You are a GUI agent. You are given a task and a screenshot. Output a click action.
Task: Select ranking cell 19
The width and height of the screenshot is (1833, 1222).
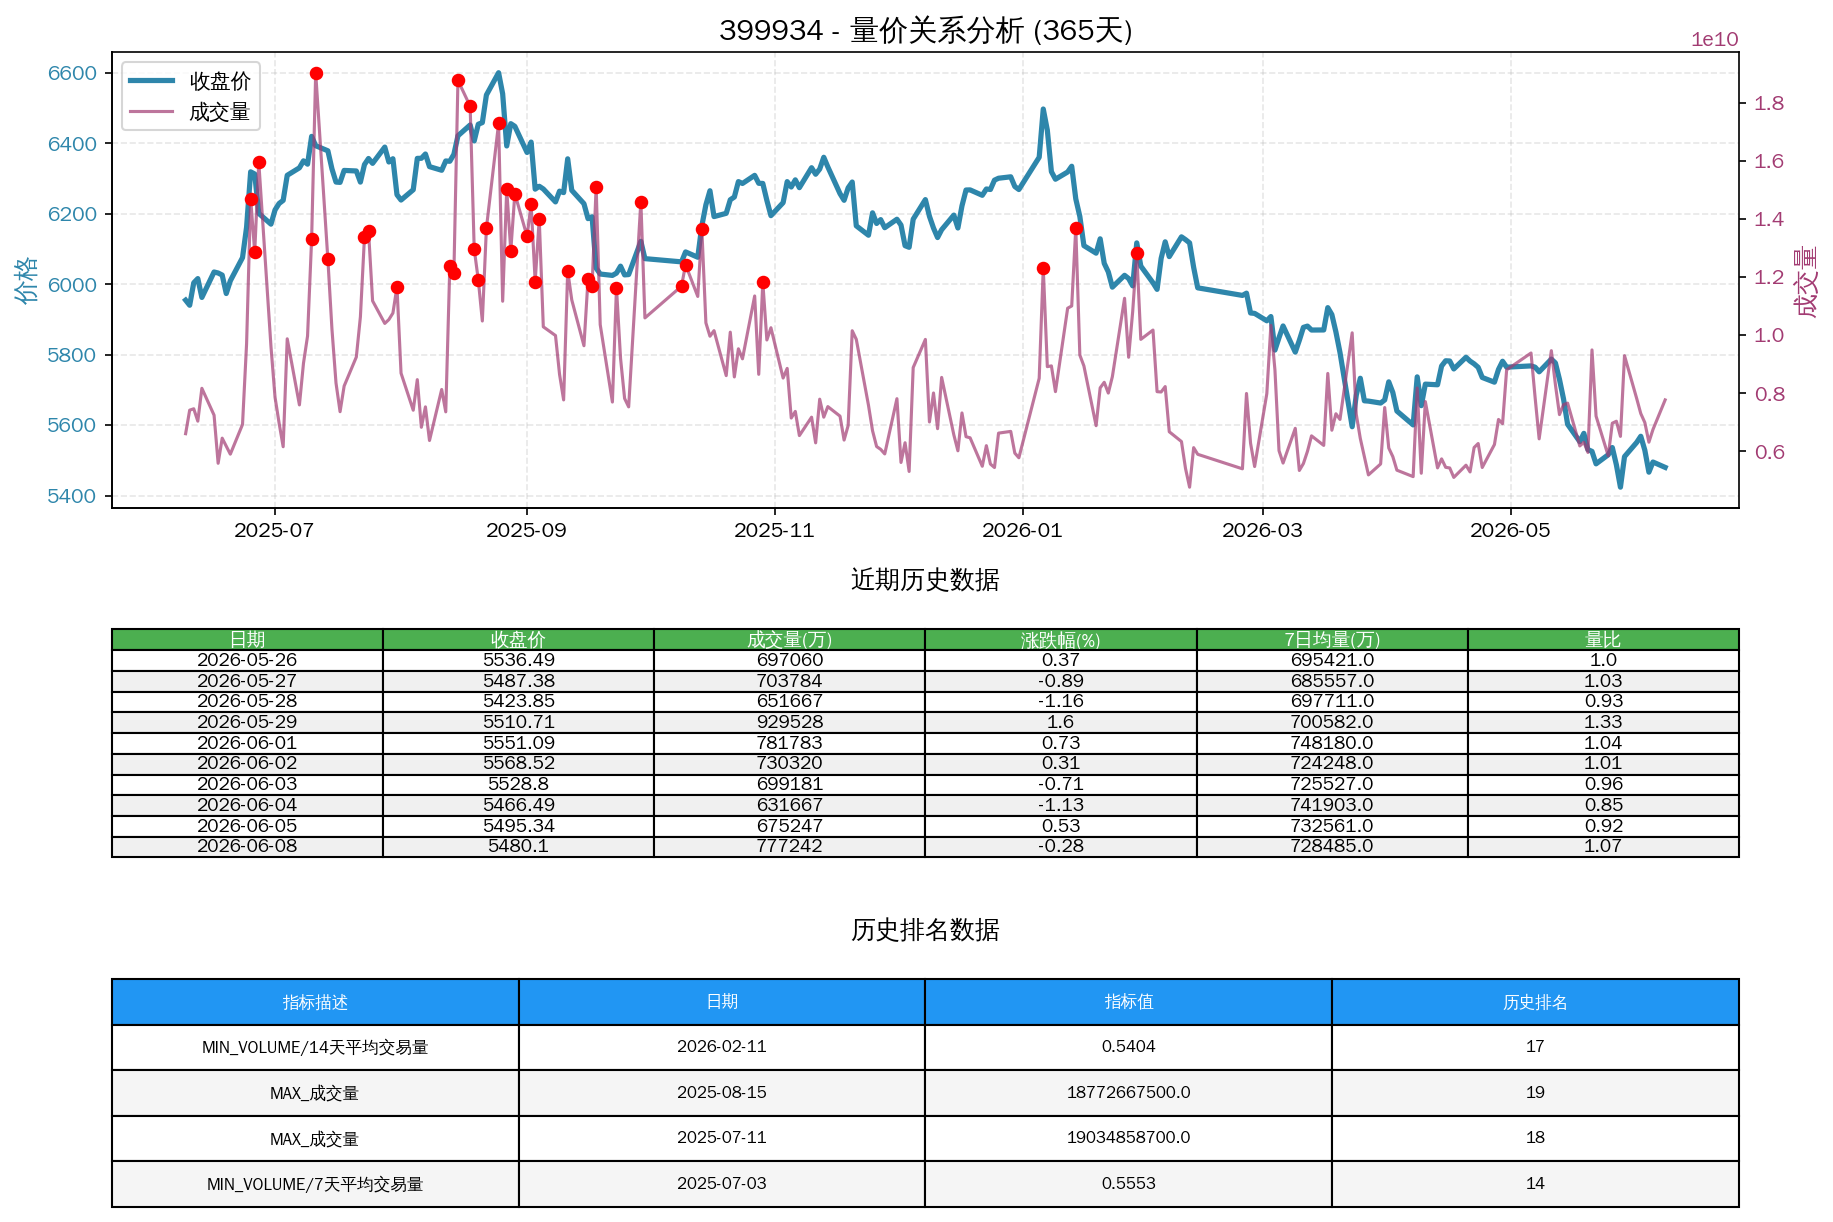[1535, 1093]
